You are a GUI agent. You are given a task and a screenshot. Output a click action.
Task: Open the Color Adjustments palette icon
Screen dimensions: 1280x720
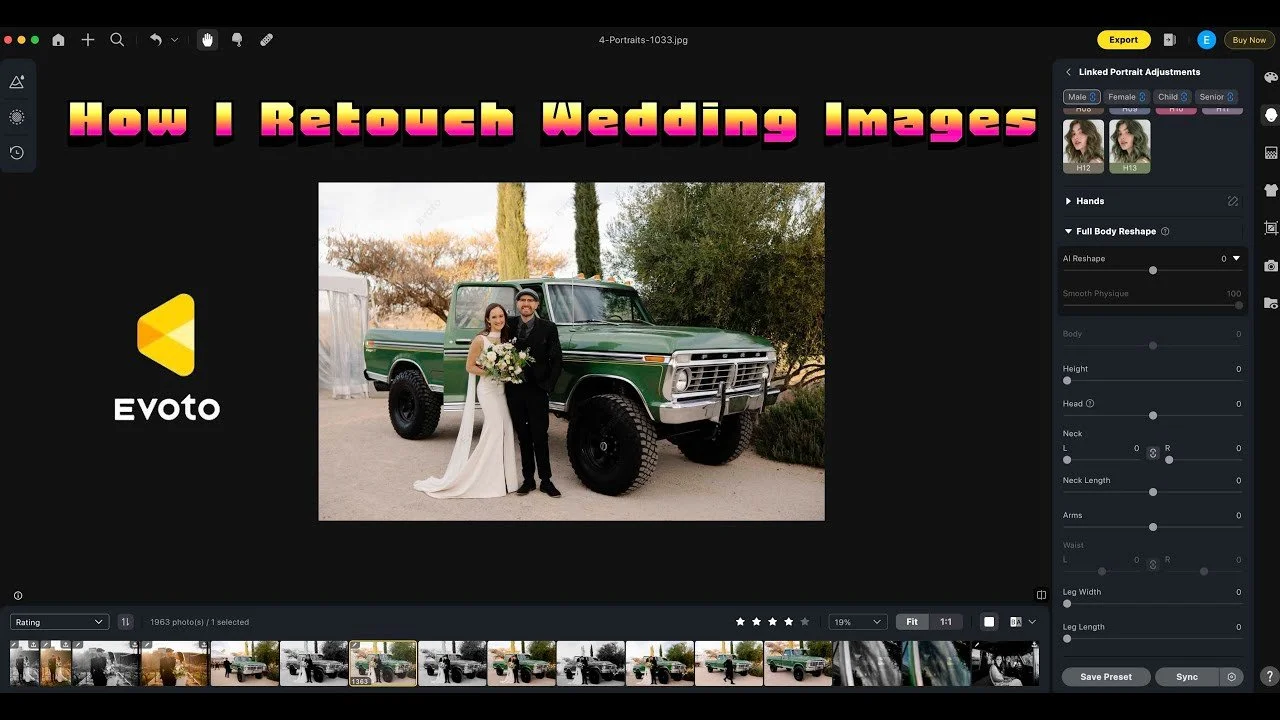click(x=1271, y=78)
